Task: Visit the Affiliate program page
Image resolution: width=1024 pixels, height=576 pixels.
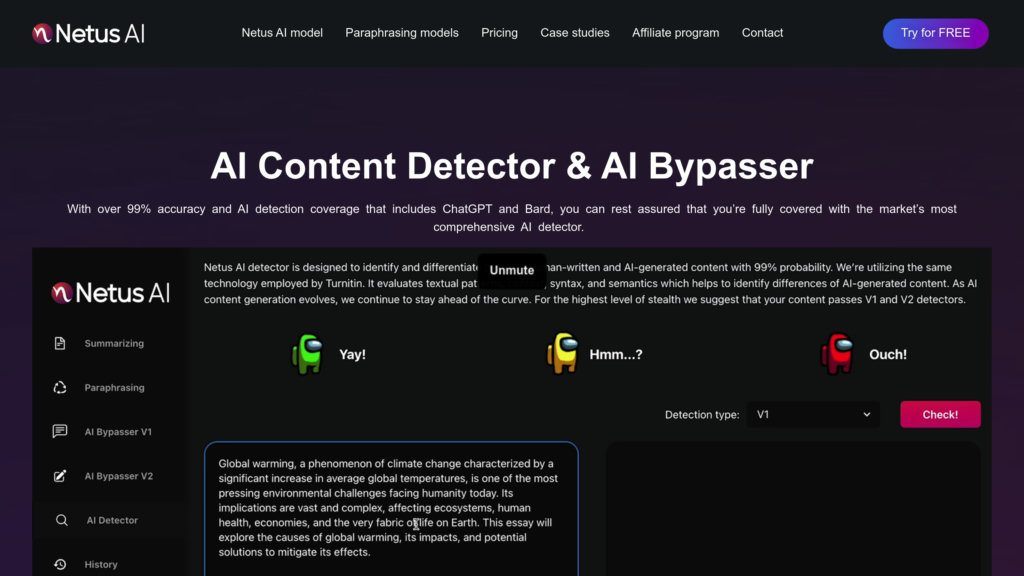Action: pyautogui.click(x=675, y=33)
